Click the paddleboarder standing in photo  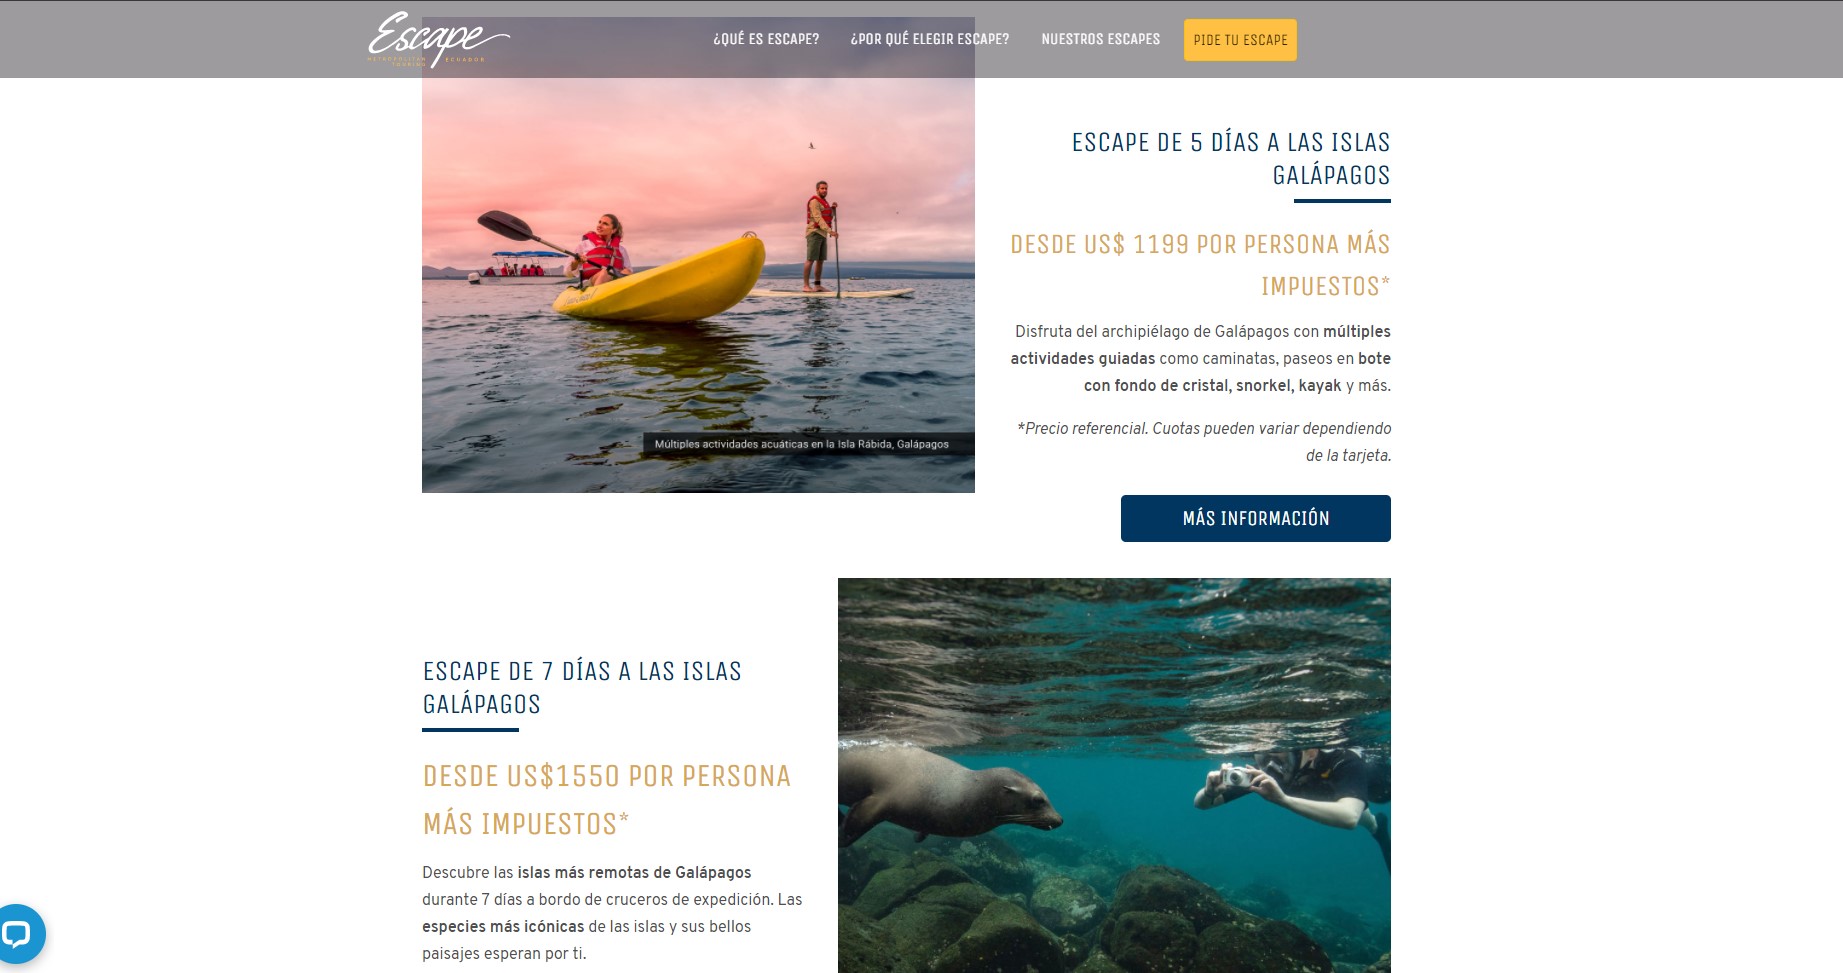[x=821, y=236]
